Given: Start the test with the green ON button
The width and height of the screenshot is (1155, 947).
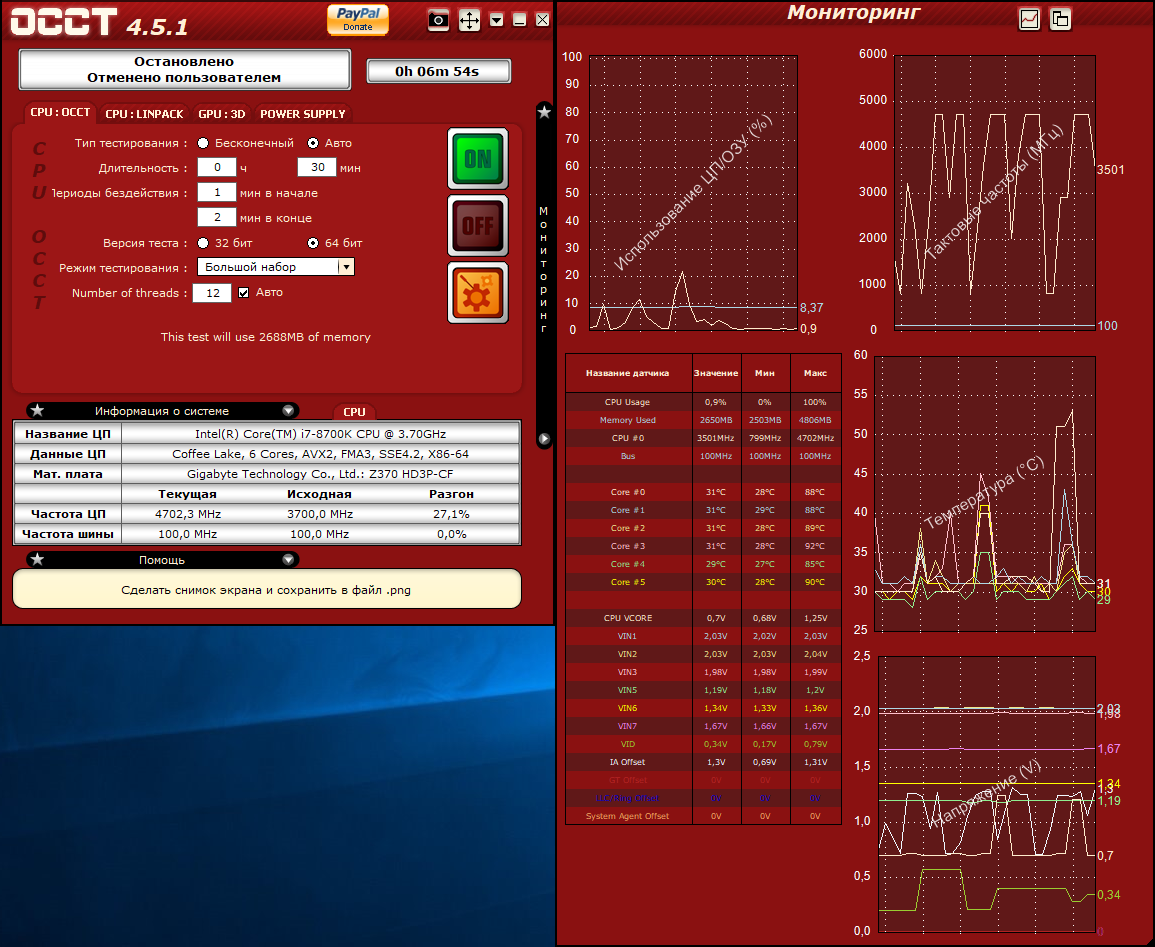Looking at the screenshot, I should (478, 158).
